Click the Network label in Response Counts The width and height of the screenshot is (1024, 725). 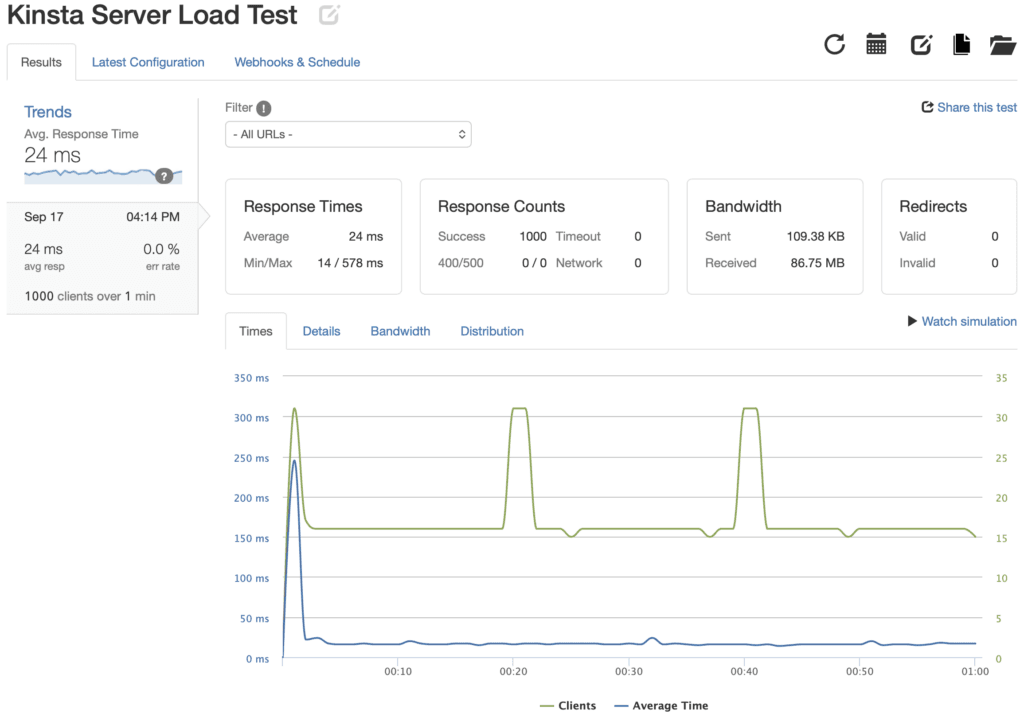579,263
